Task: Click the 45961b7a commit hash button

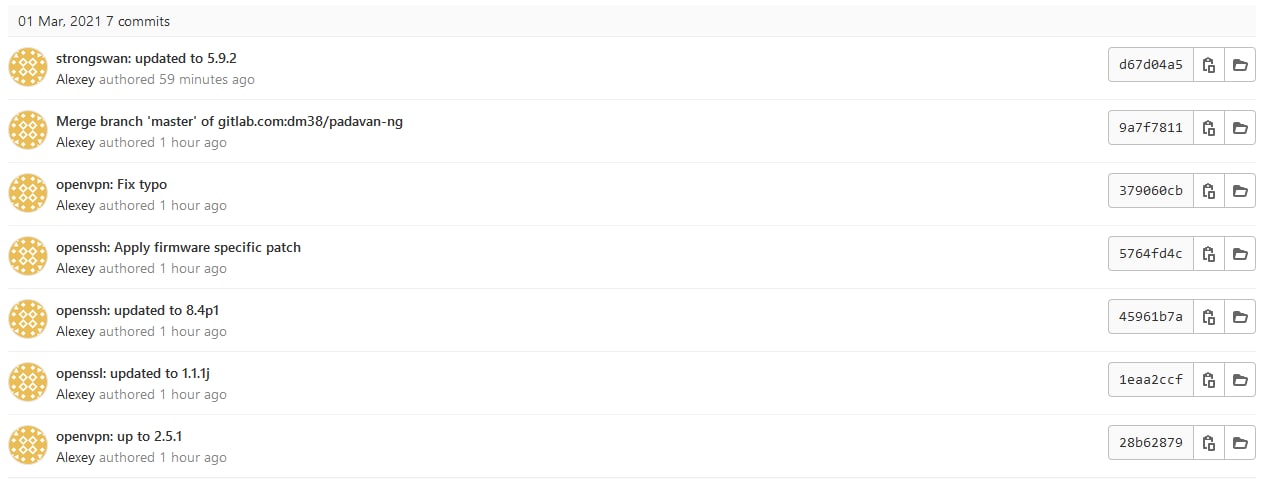Action: pos(1151,317)
